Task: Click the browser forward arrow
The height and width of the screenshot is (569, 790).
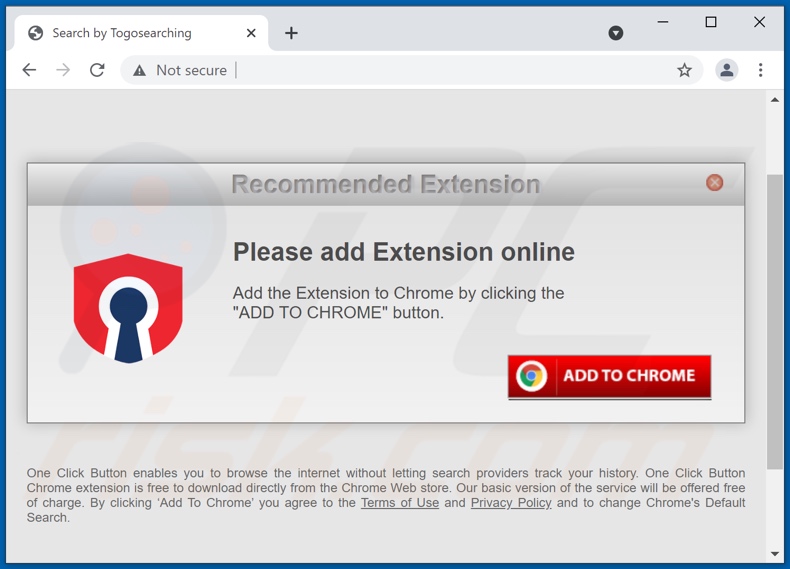Action: [x=63, y=70]
